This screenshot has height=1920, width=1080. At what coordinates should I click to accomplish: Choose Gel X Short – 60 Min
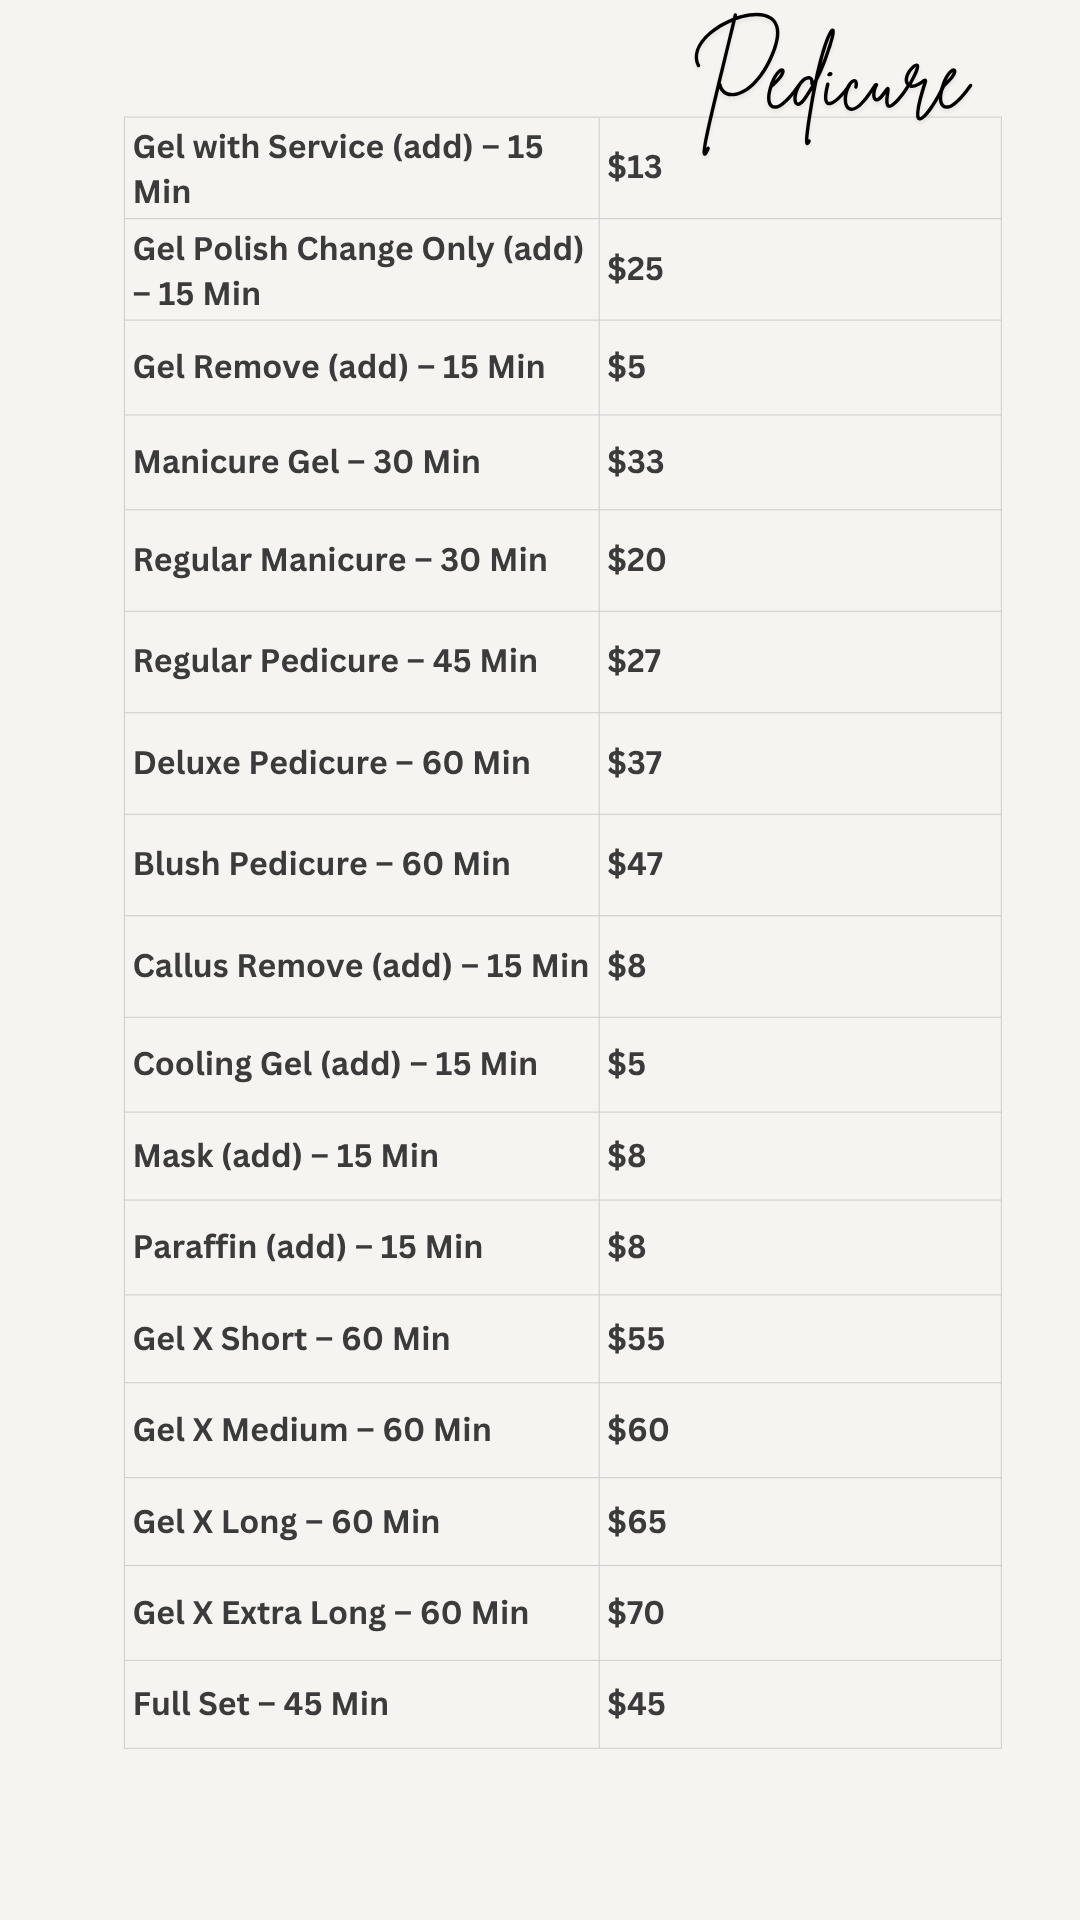pyautogui.click(x=291, y=1339)
